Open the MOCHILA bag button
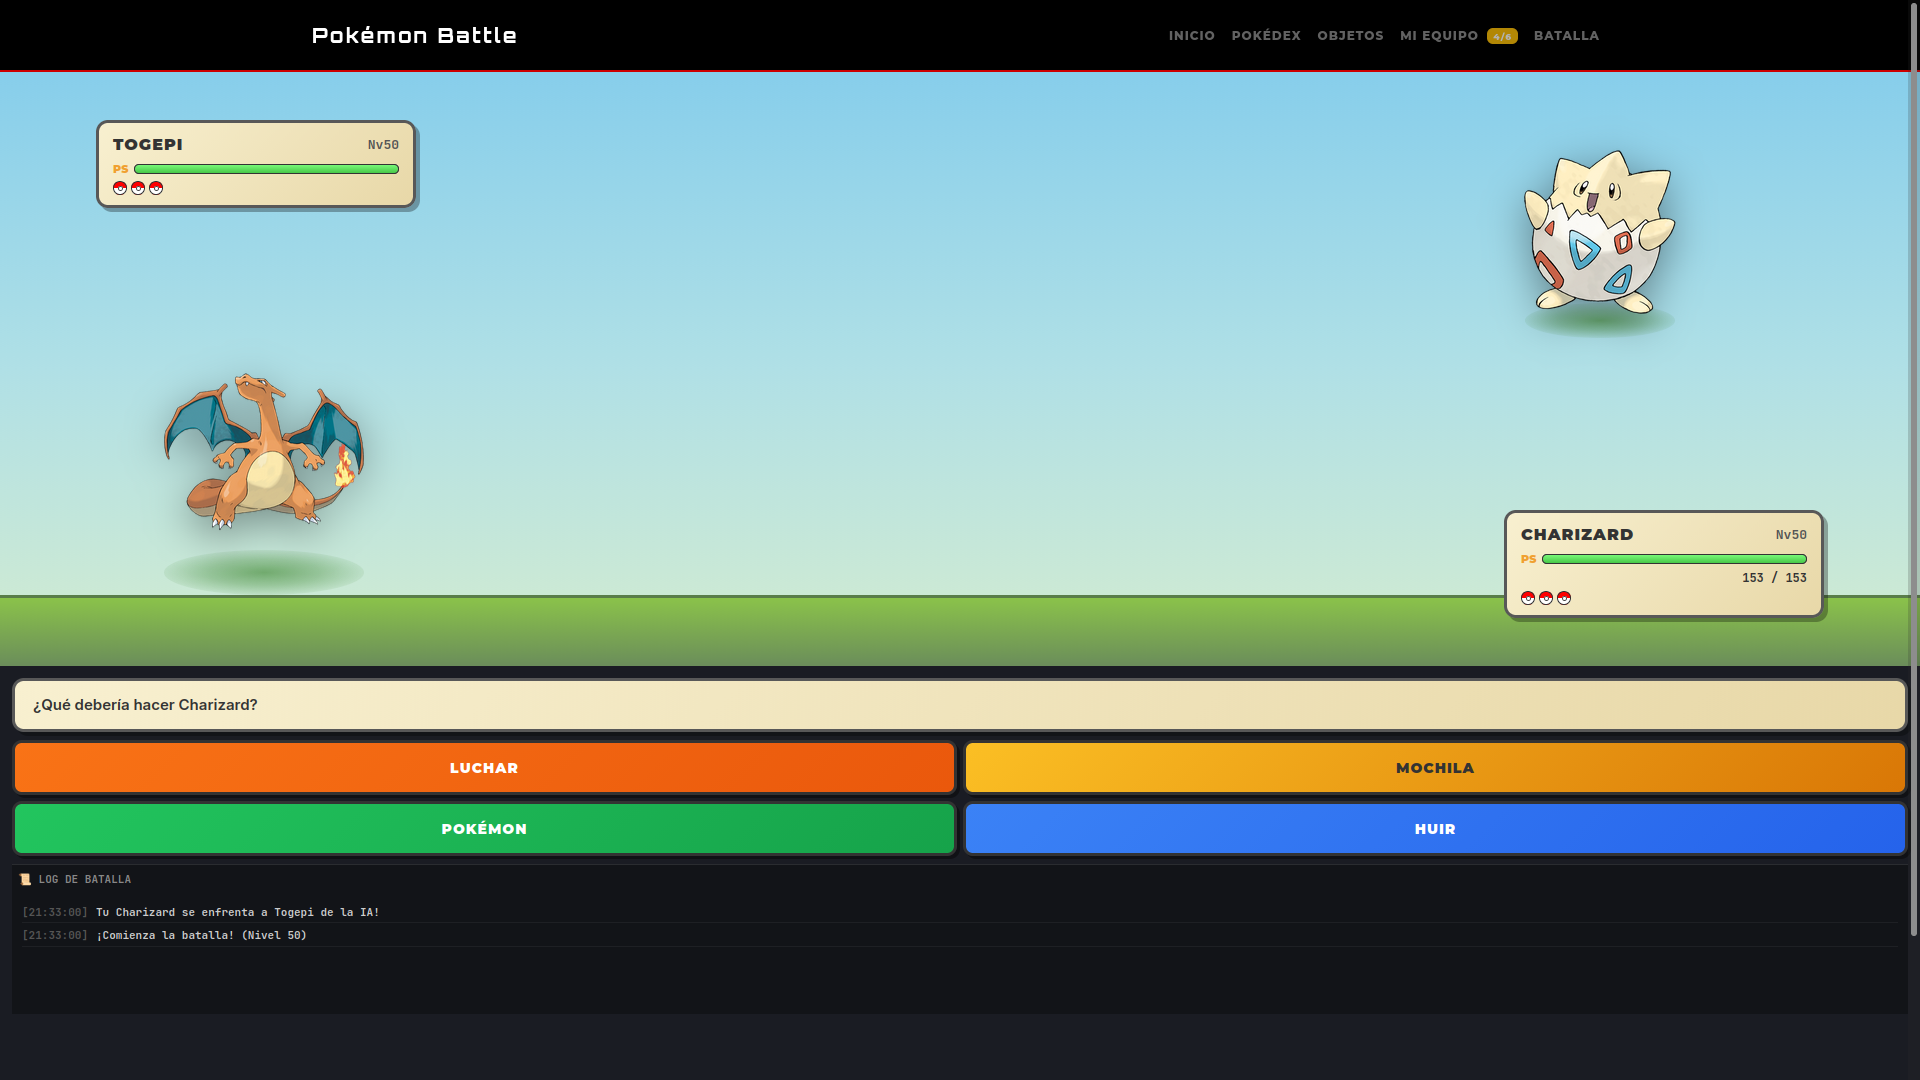This screenshot has height=1080, width=1920. tap(1435, 768)
